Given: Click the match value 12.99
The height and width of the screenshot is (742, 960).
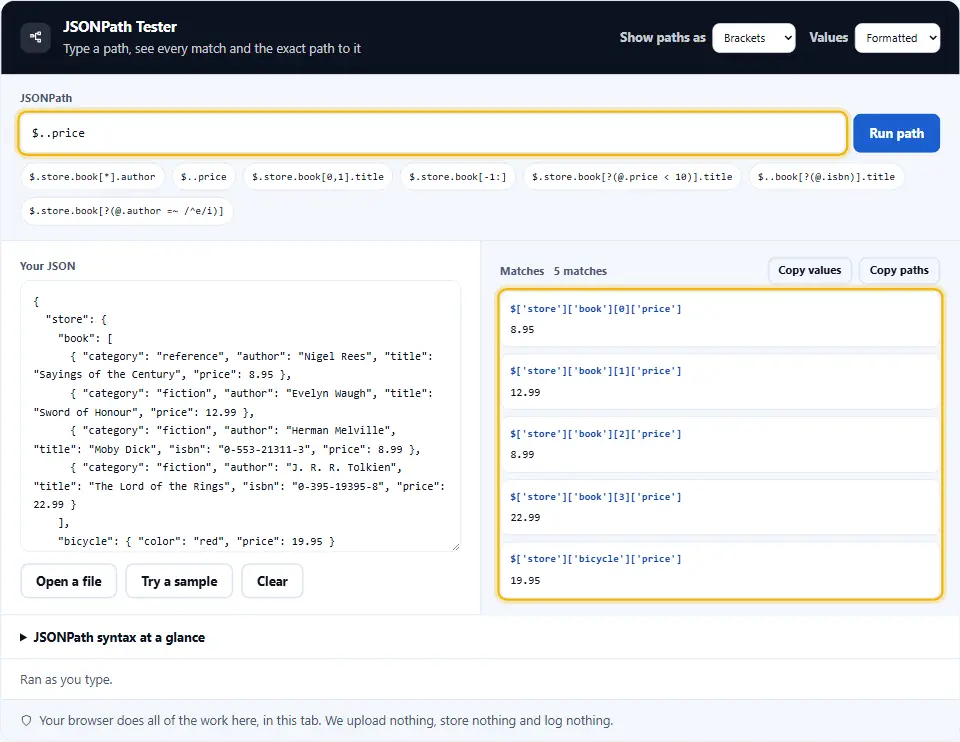Looking at the screenshot, I should click(525, 392).
